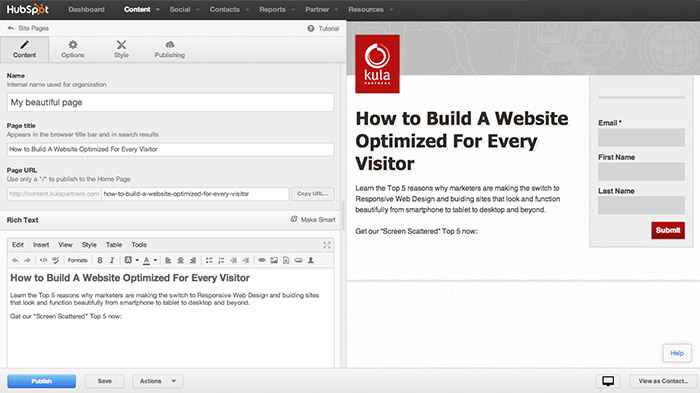
Task: Open the editor Insert menu
Action: coord(41,245)
